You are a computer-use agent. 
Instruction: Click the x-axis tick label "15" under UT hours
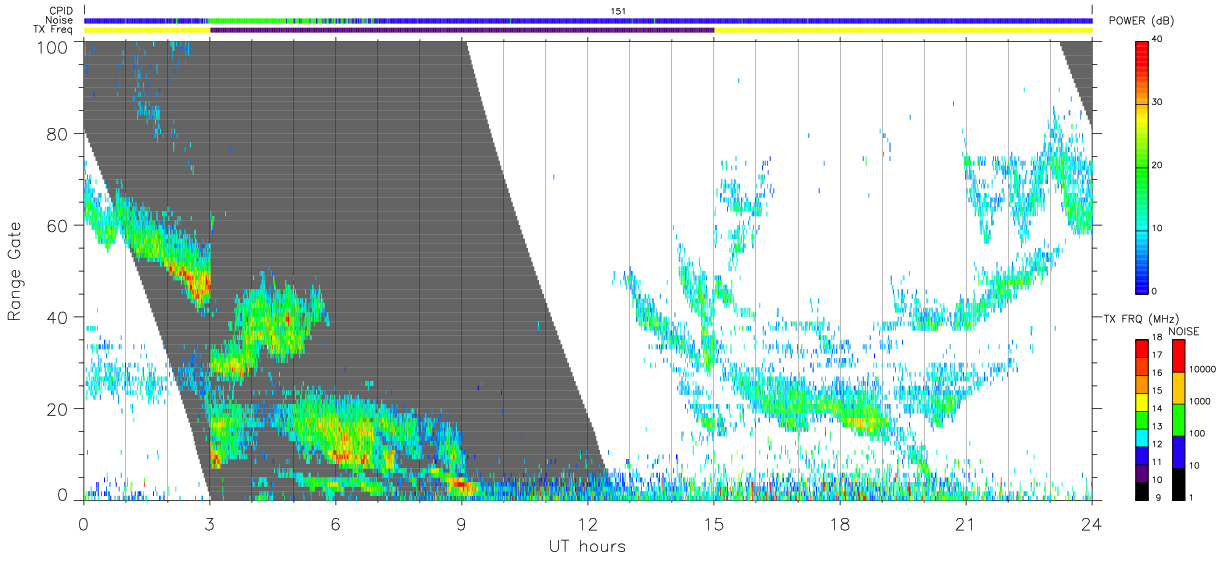[713, 525]
